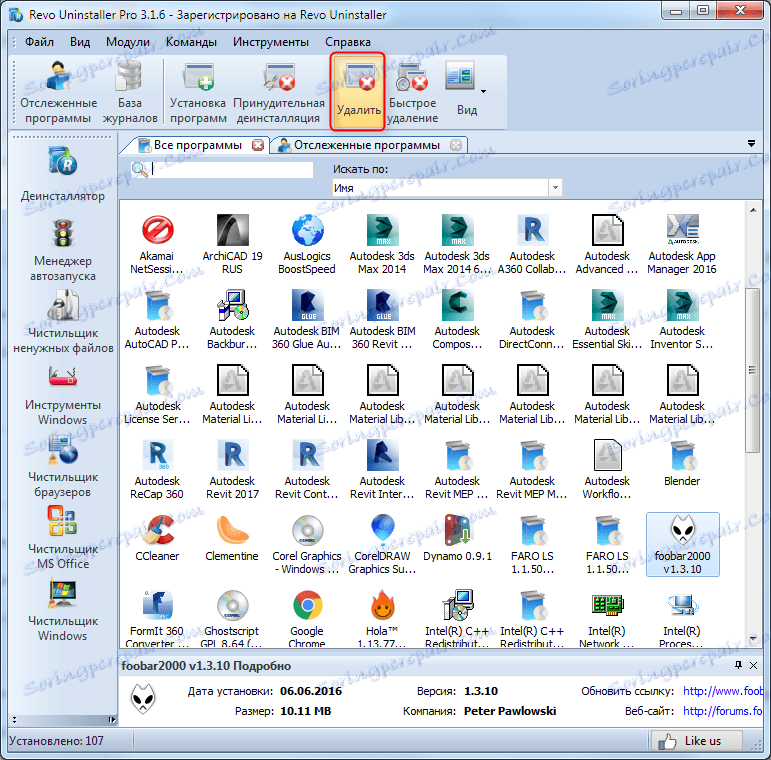
Task: Click Установка программ toolbar icon
Action: click(x=198, y=92)
